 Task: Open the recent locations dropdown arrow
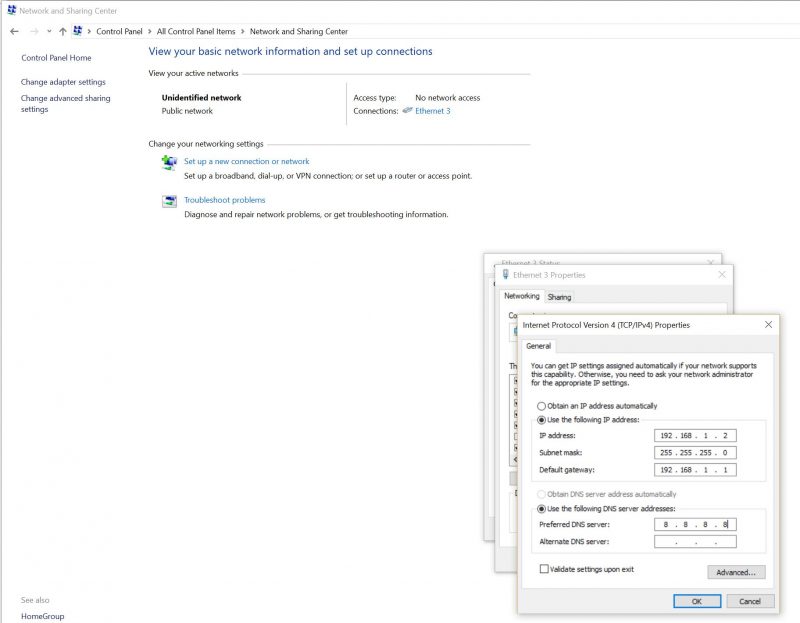coord(49,31)
